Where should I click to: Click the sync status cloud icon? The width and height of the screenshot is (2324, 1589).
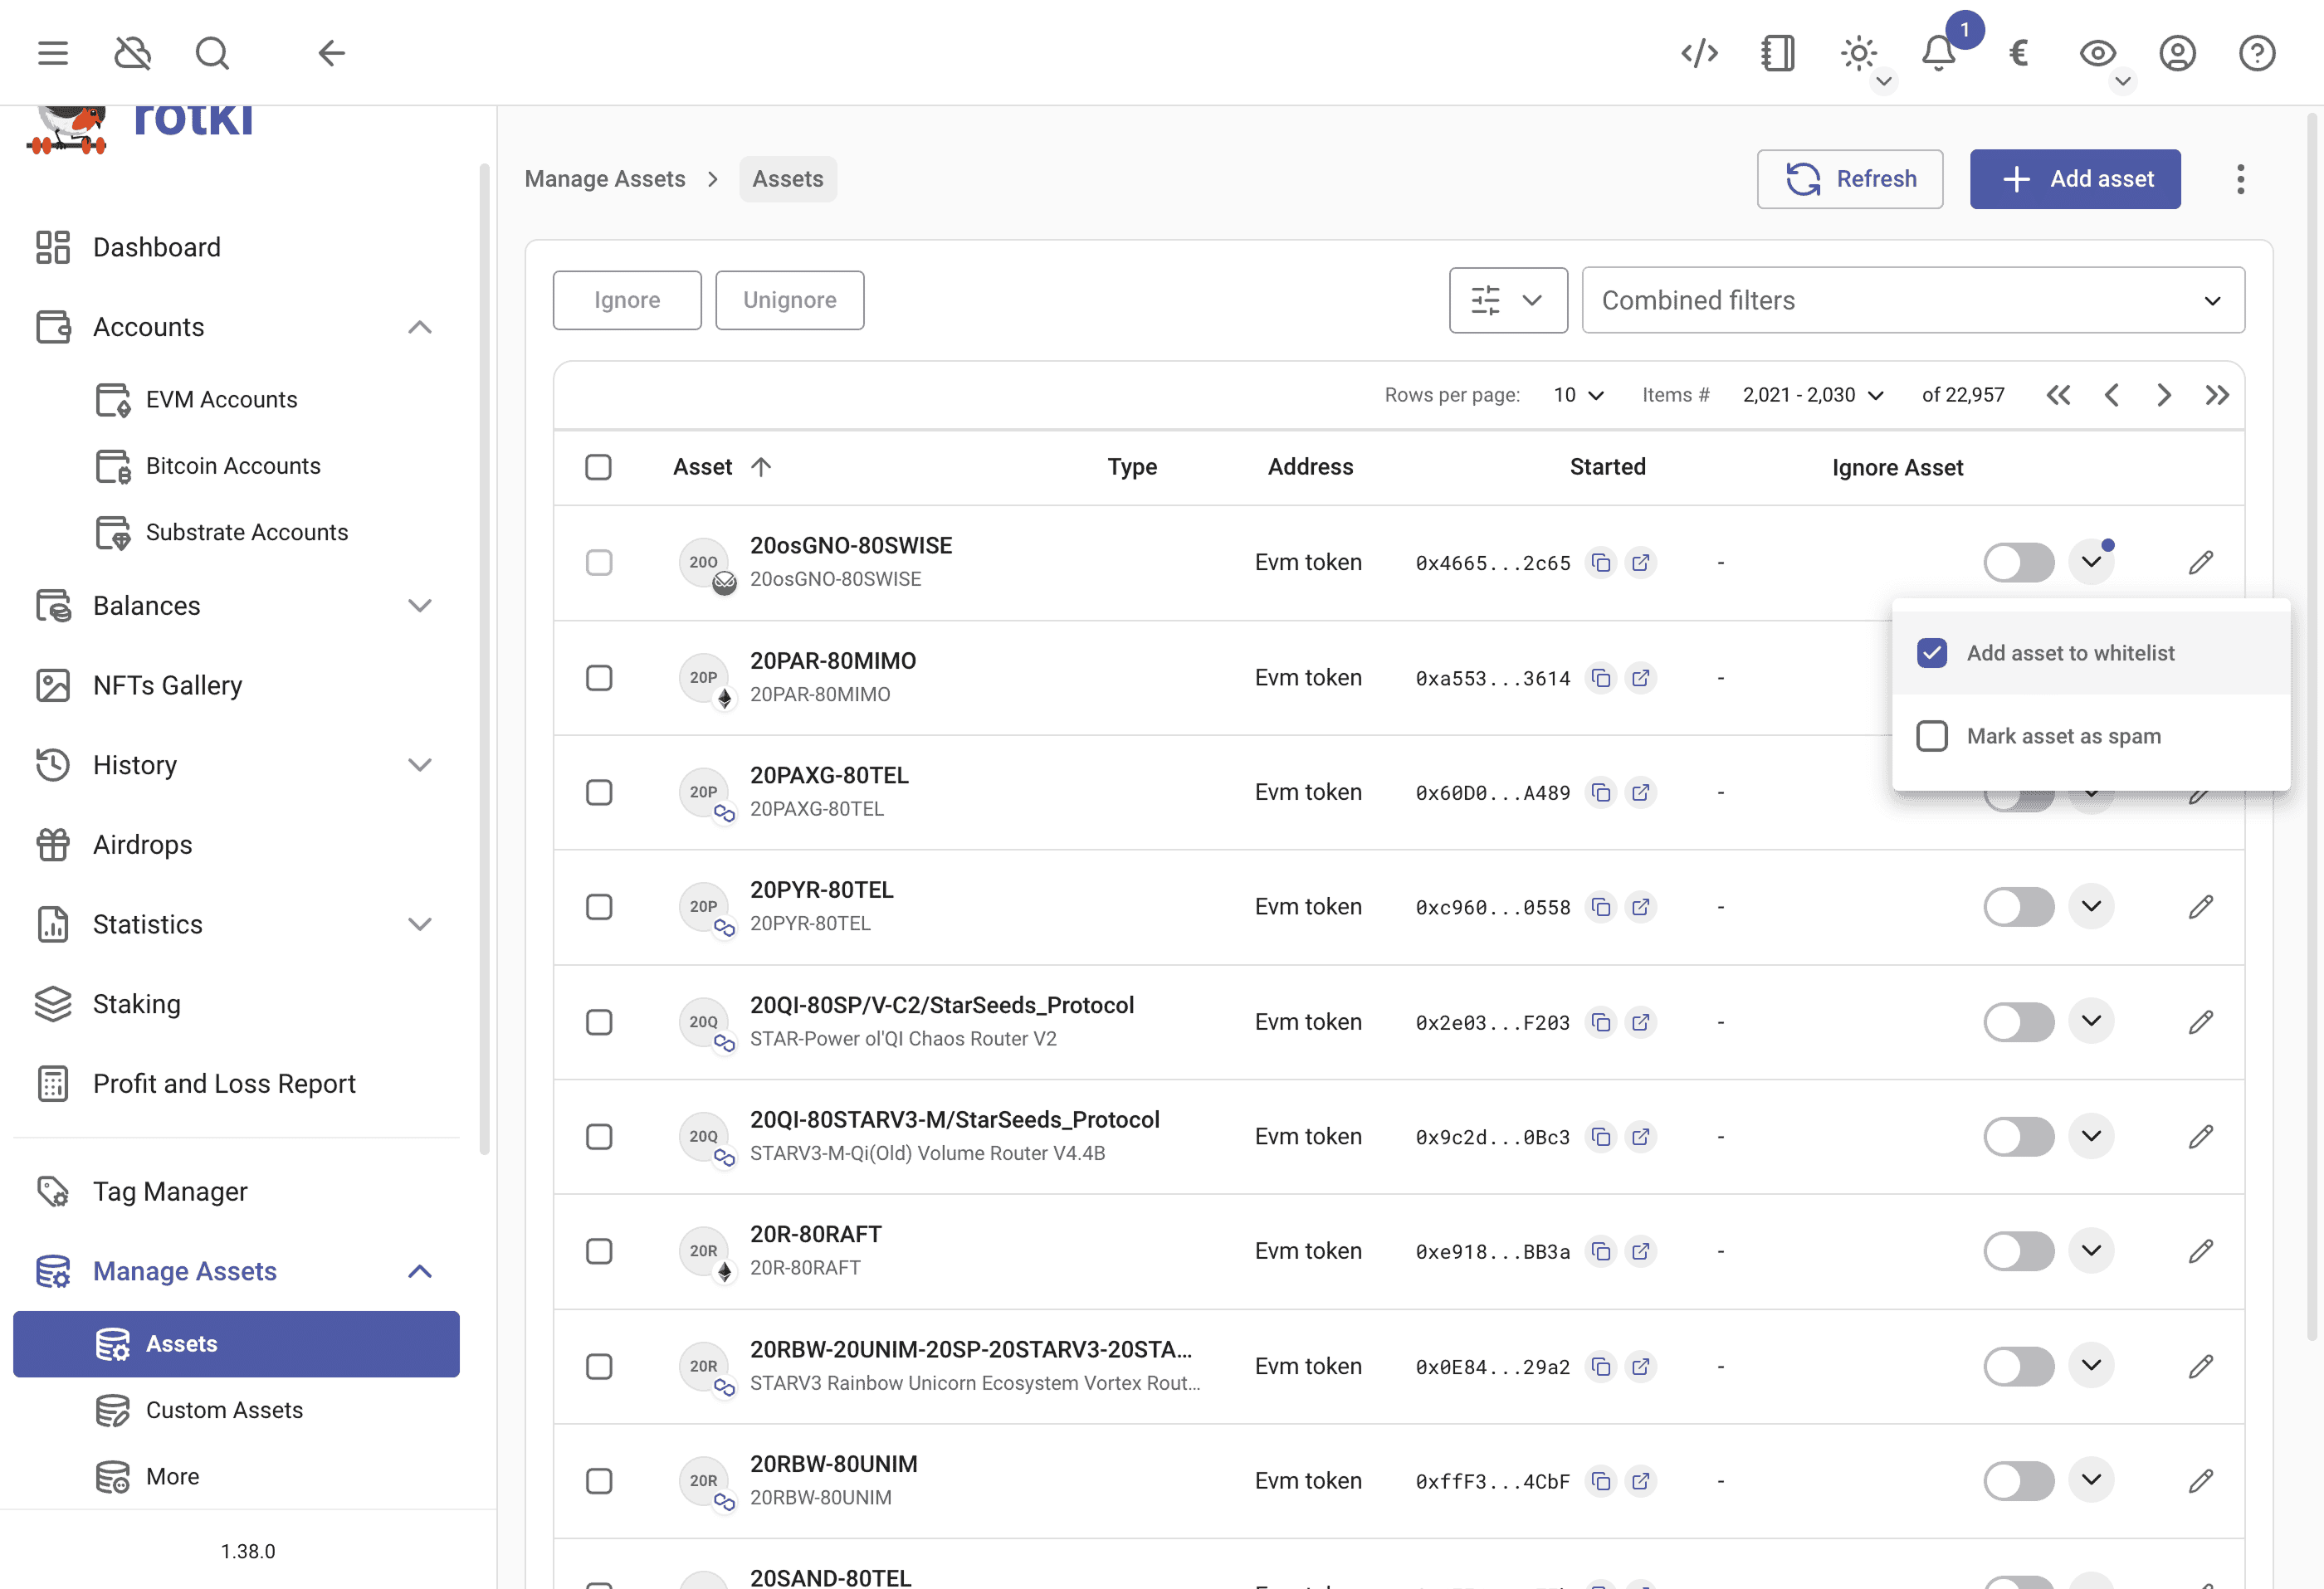[x=132, y=53]
